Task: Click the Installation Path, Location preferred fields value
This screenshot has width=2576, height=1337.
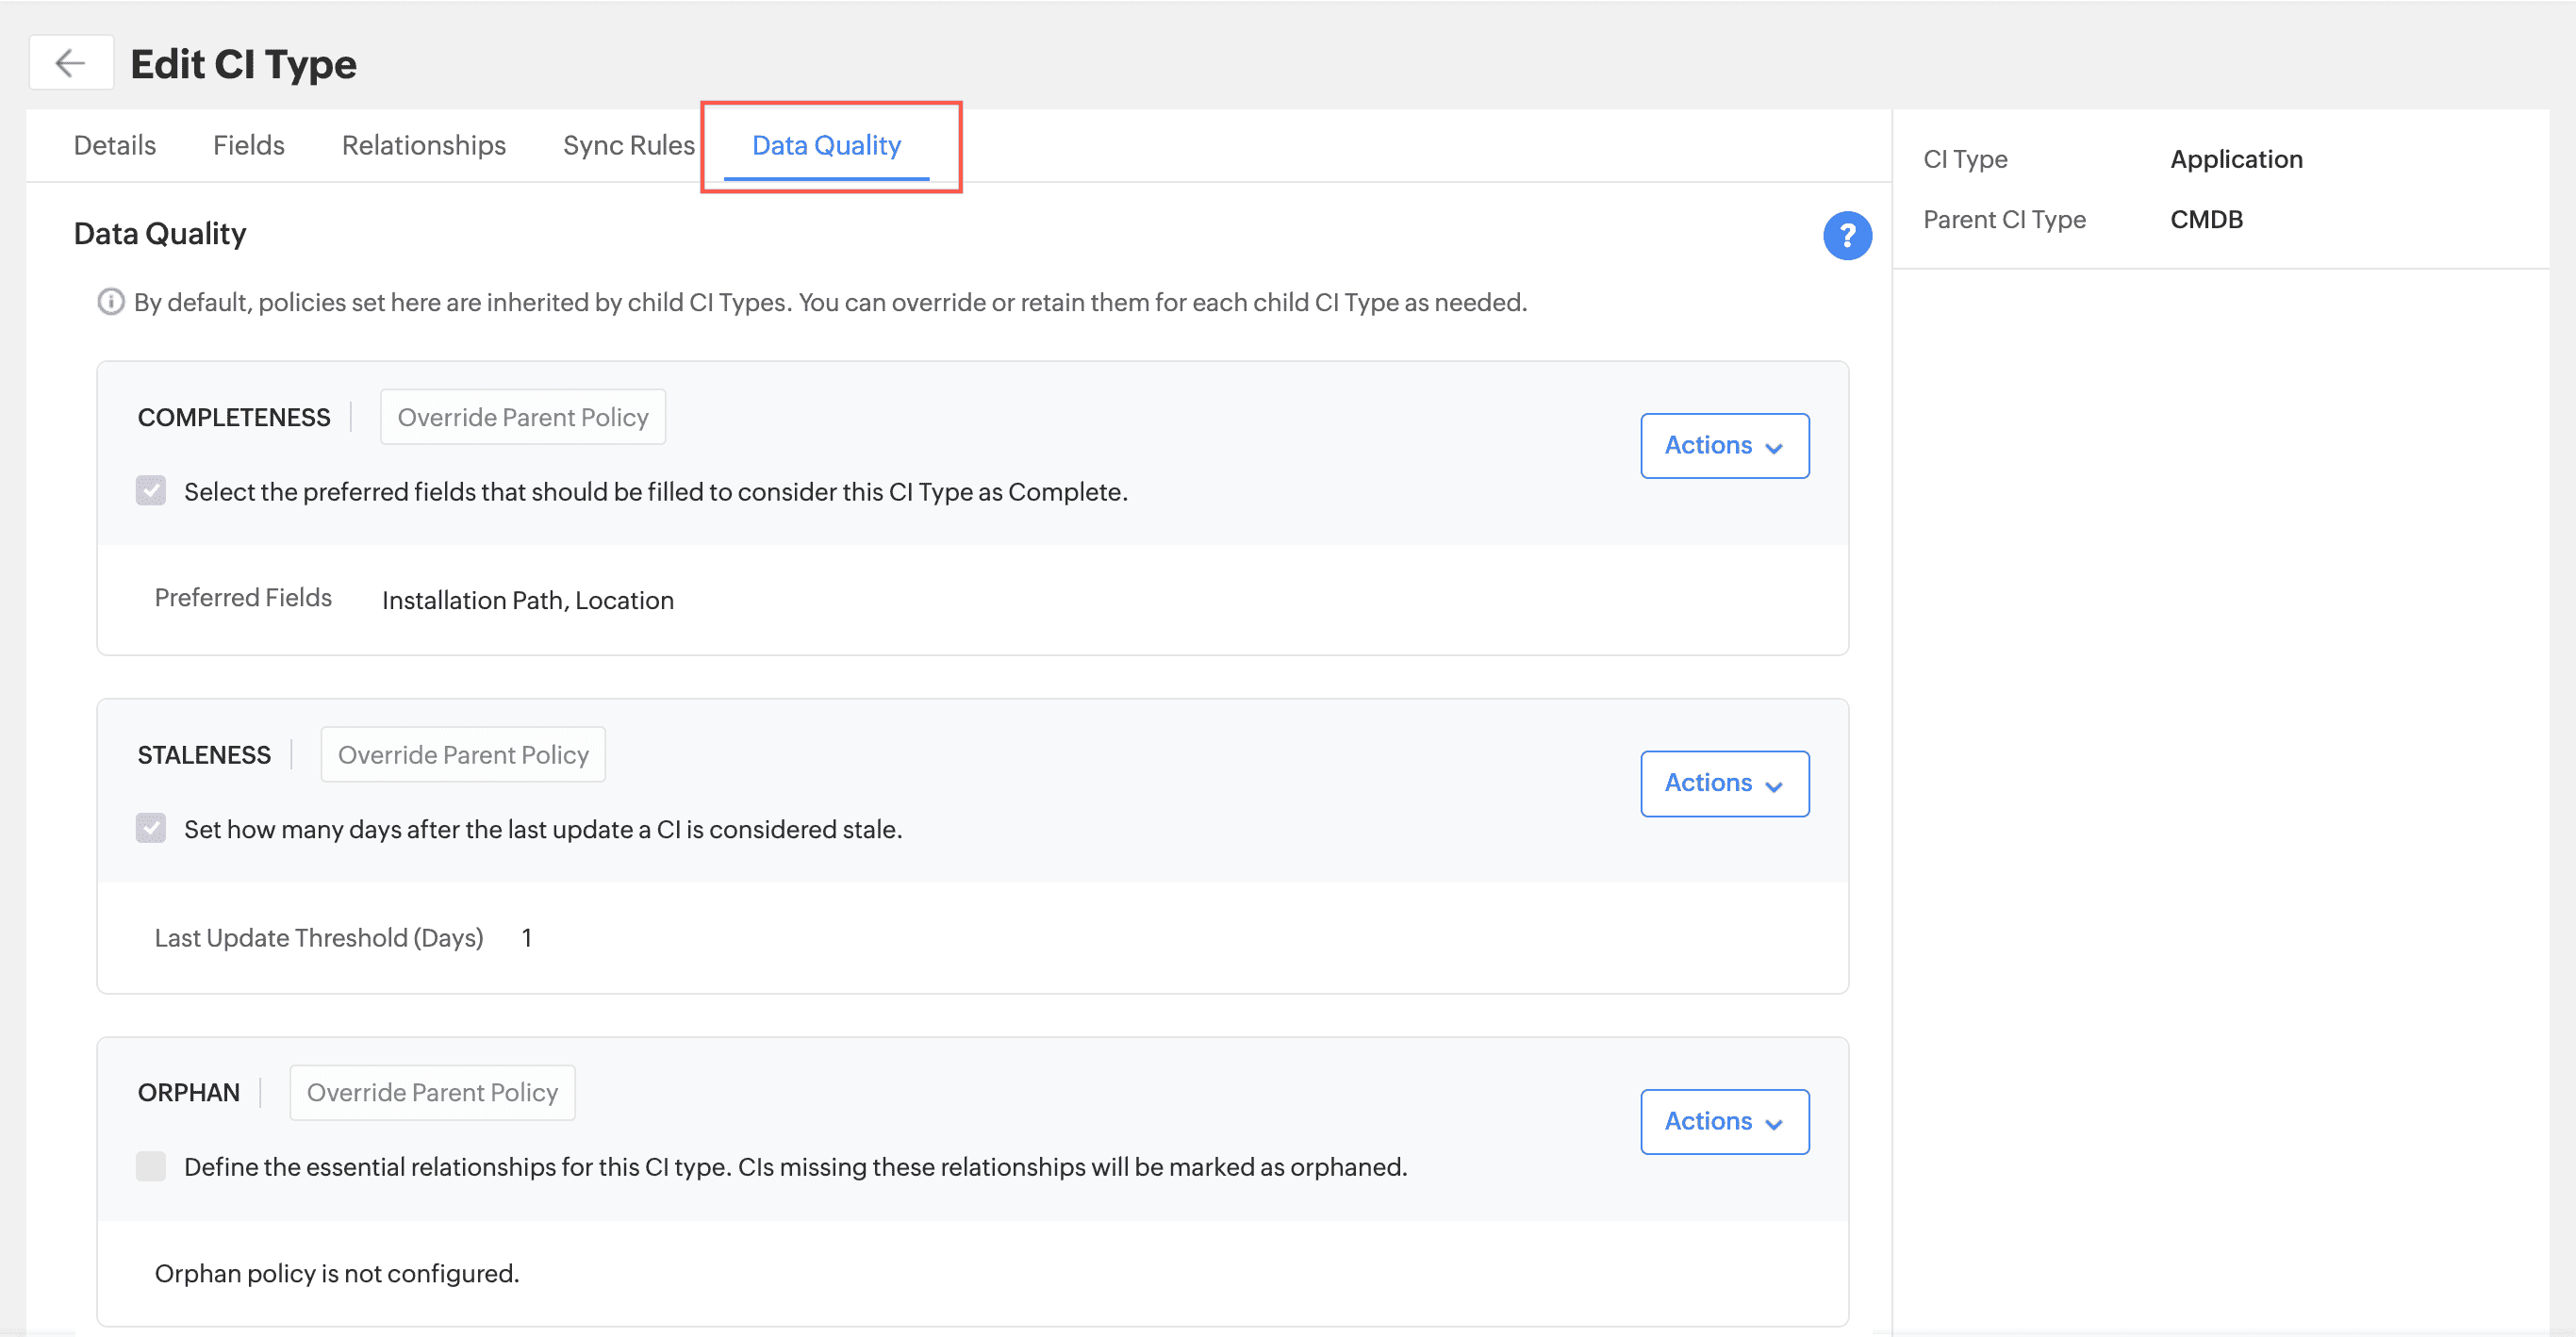Action: point(528,600)
